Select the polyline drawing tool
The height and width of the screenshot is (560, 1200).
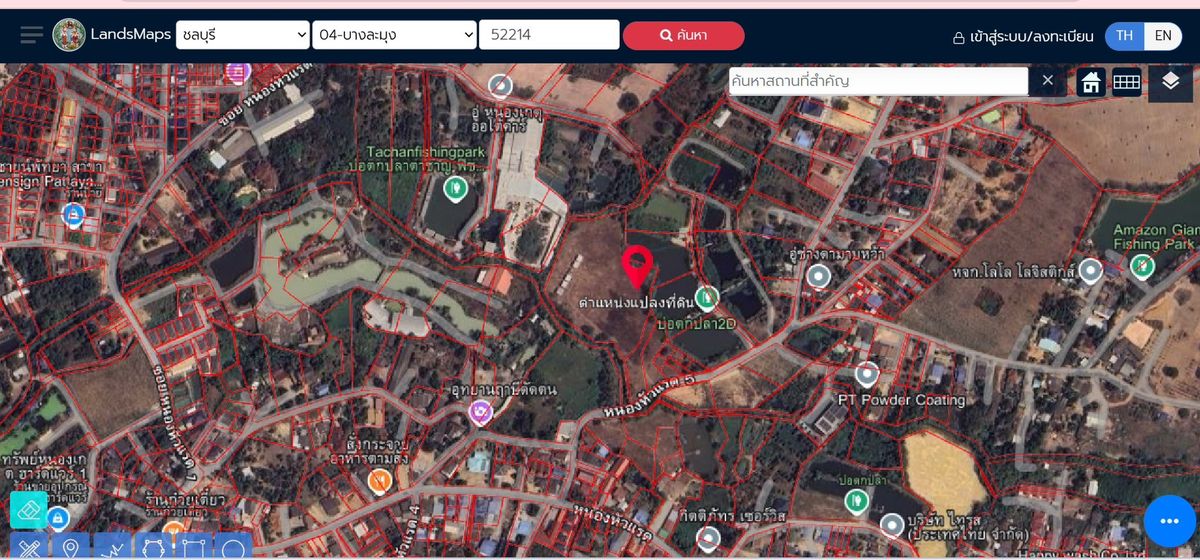[112, 548]
